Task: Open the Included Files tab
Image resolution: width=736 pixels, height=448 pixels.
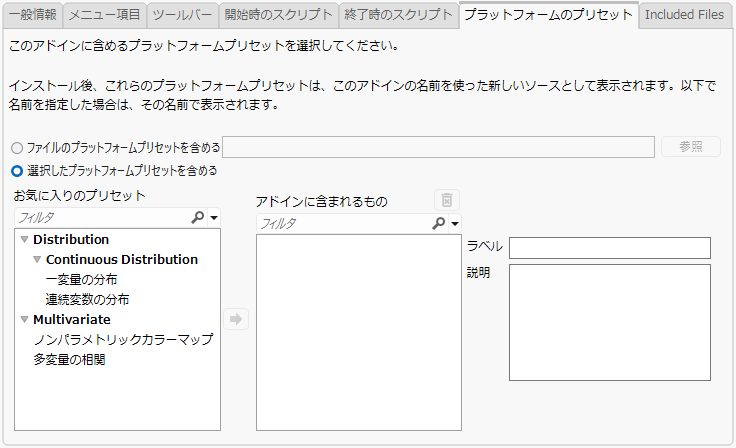Action: [x=684, y=15]
